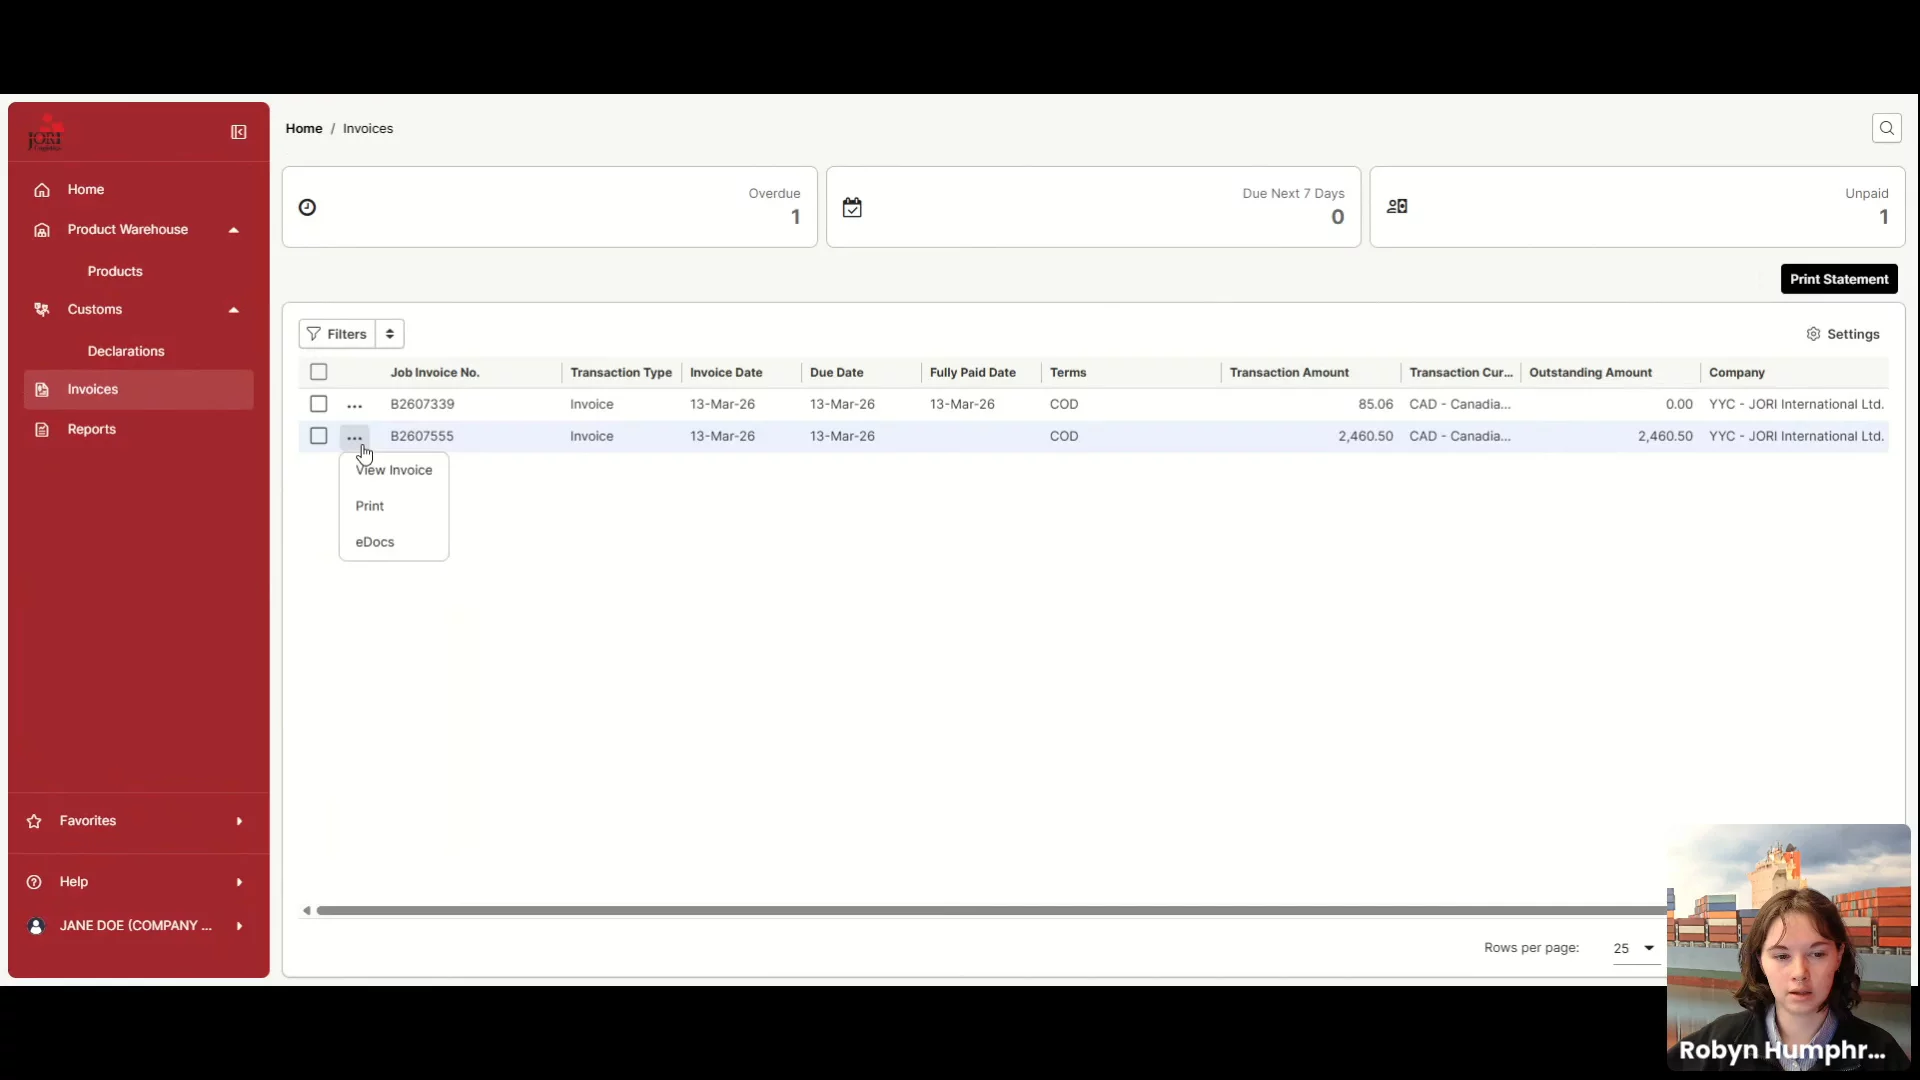
Task: Collapse the sidebar with the panel toggle icon
Action: [x=239, y=132]
